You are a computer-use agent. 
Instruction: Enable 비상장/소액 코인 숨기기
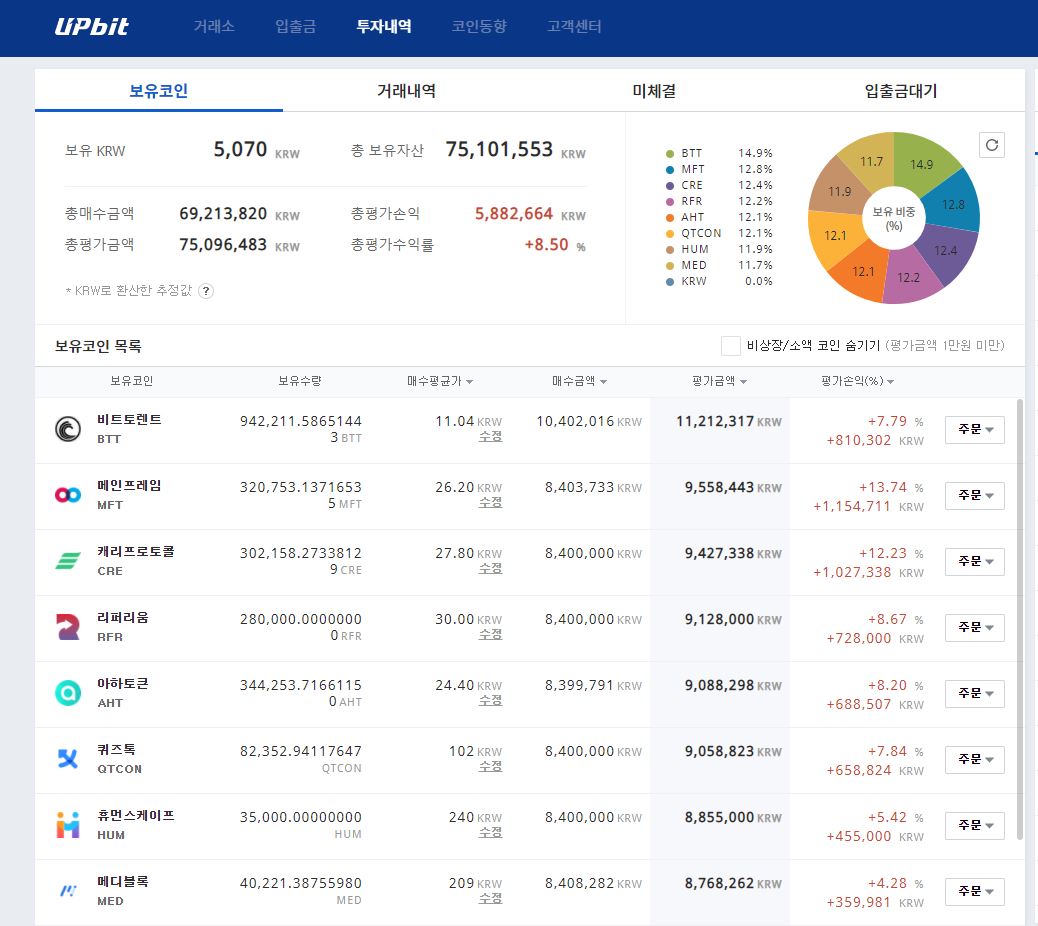point(731,345)
